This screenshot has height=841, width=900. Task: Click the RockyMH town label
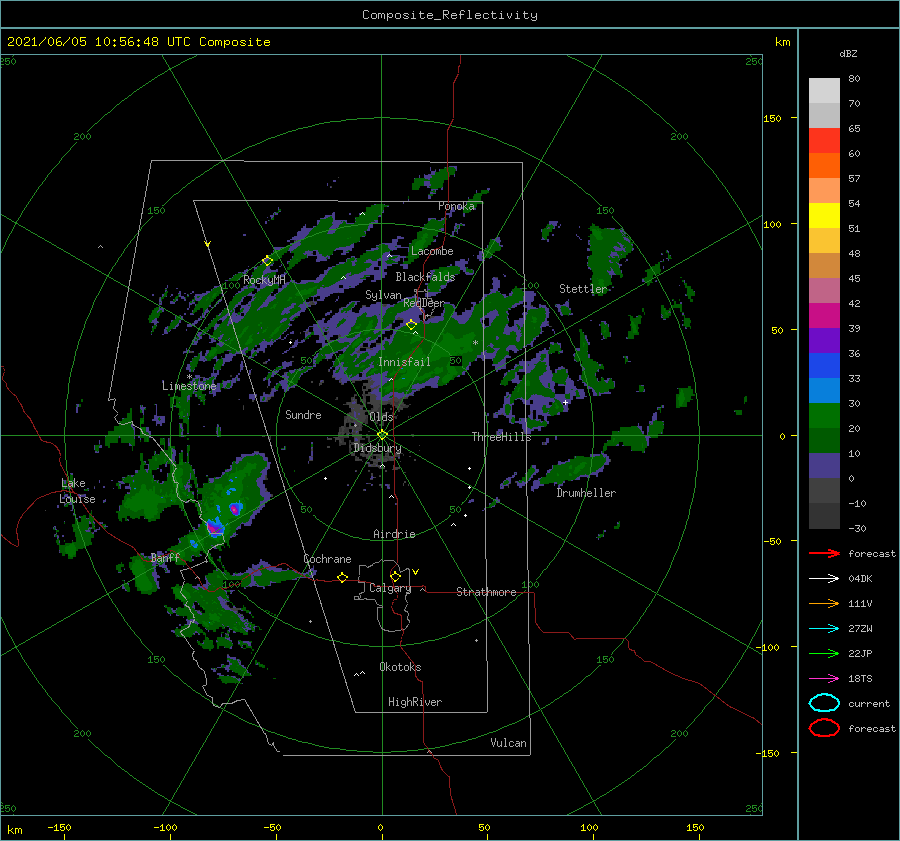(264, 280)
